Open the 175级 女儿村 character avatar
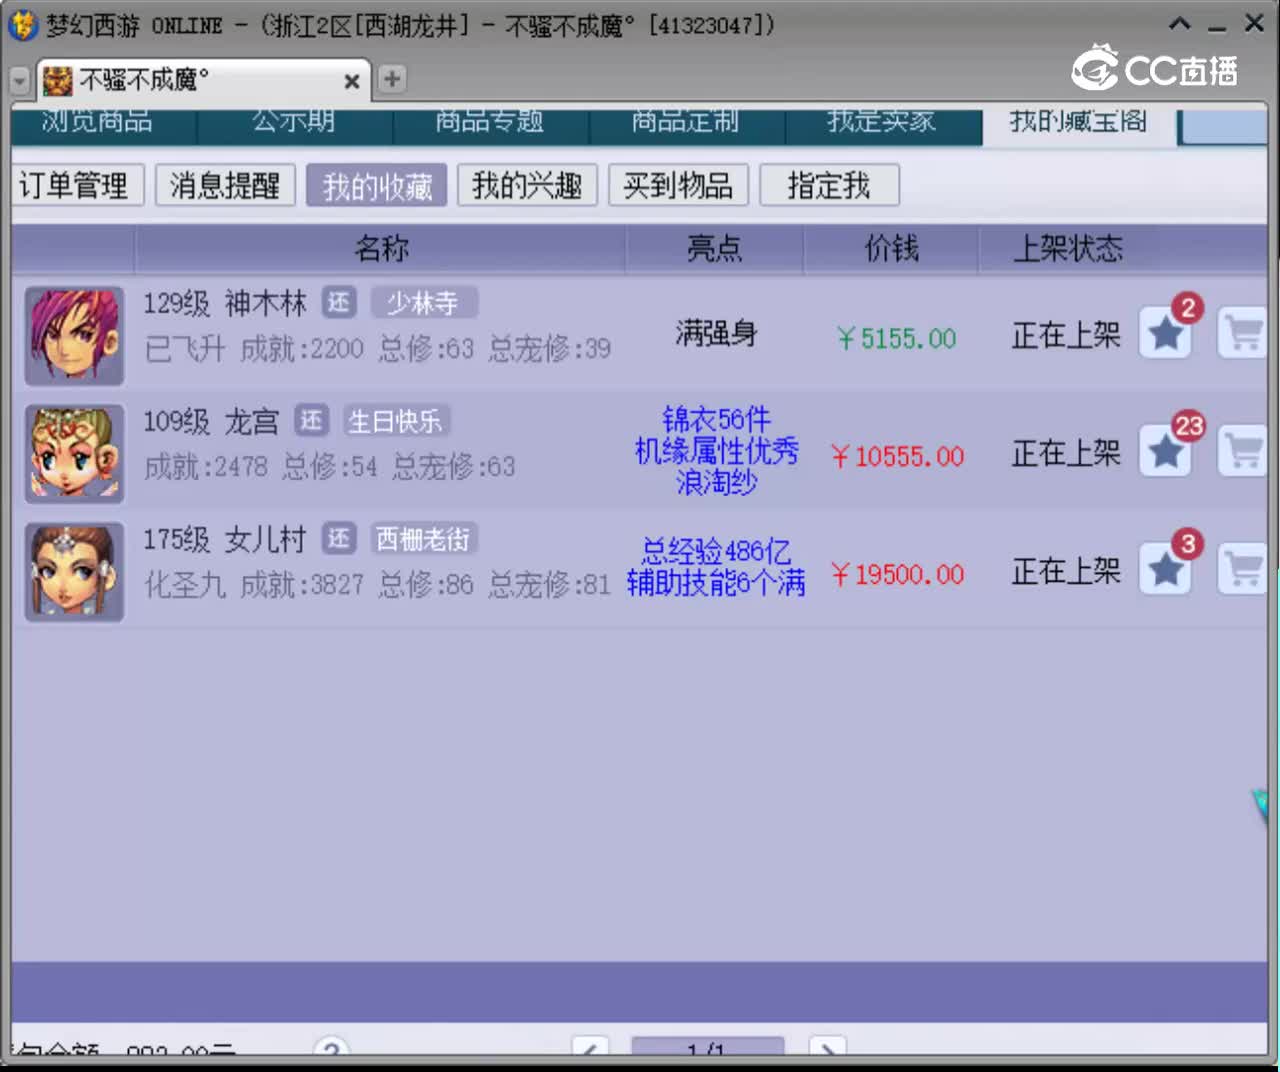Screen dimensions: 1280x1072 pyautogui.click(x=74, y=572)
